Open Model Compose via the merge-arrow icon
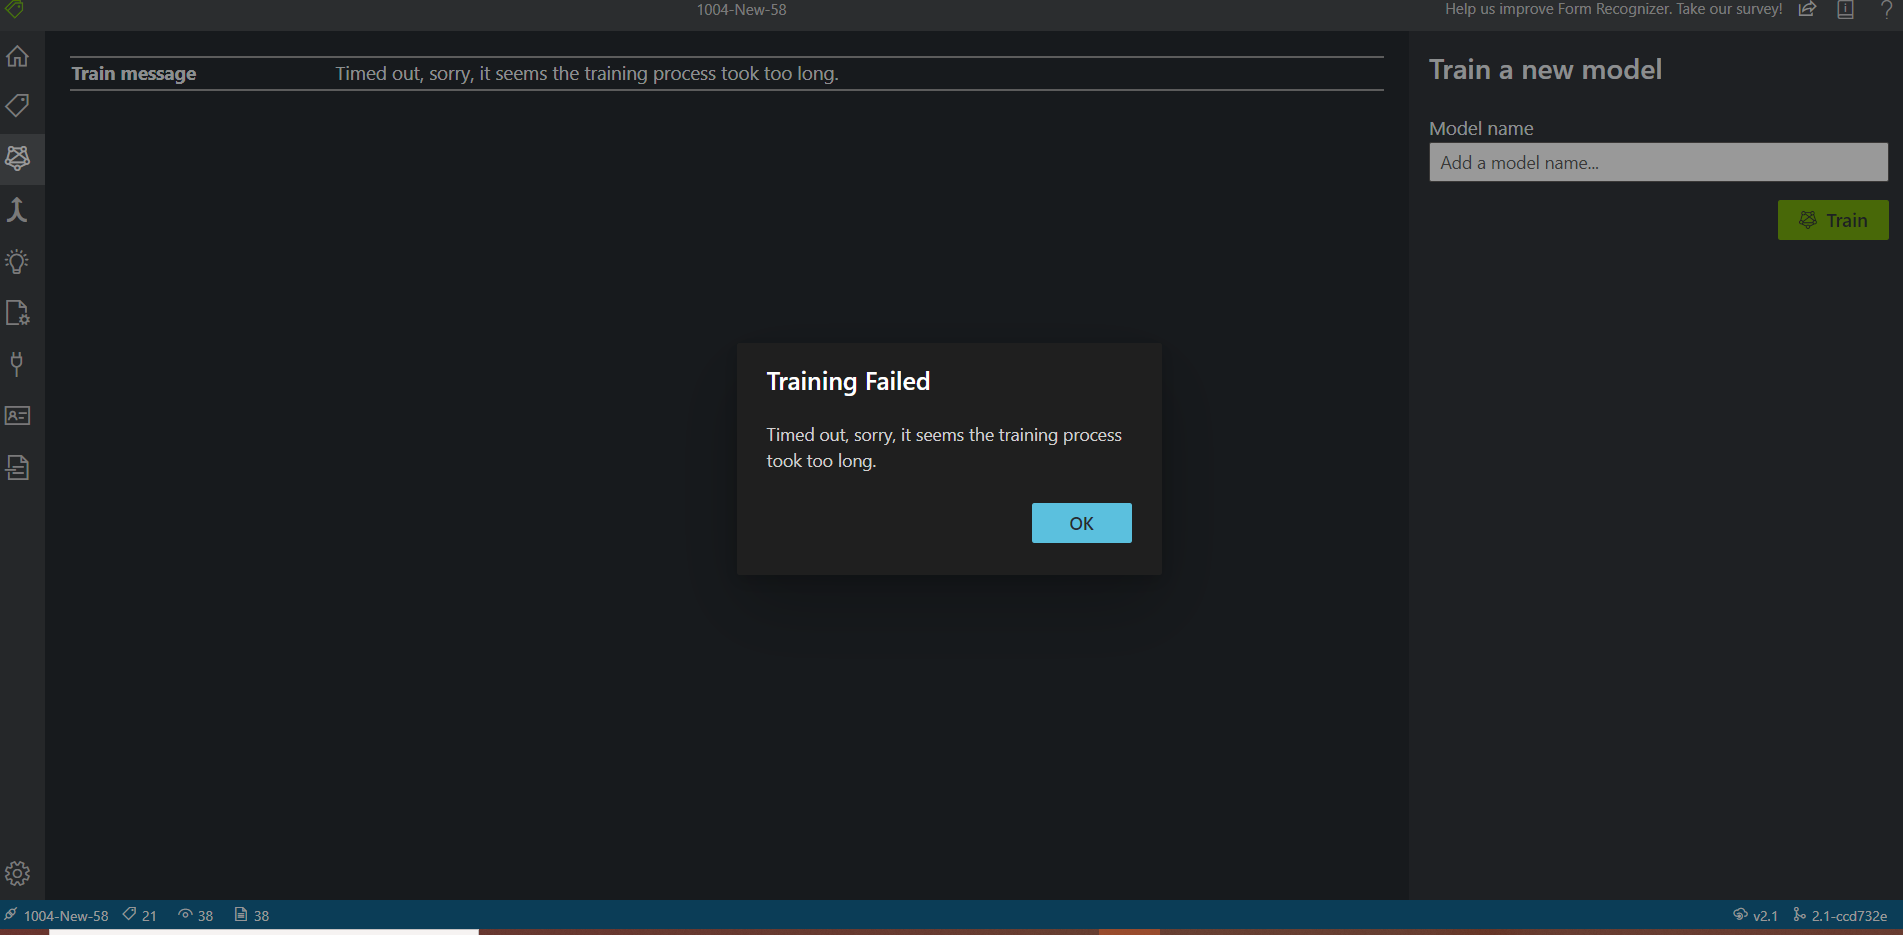The width and height of the screenshot is (1903, 935). pyautogui.click(x=17, y=211)
